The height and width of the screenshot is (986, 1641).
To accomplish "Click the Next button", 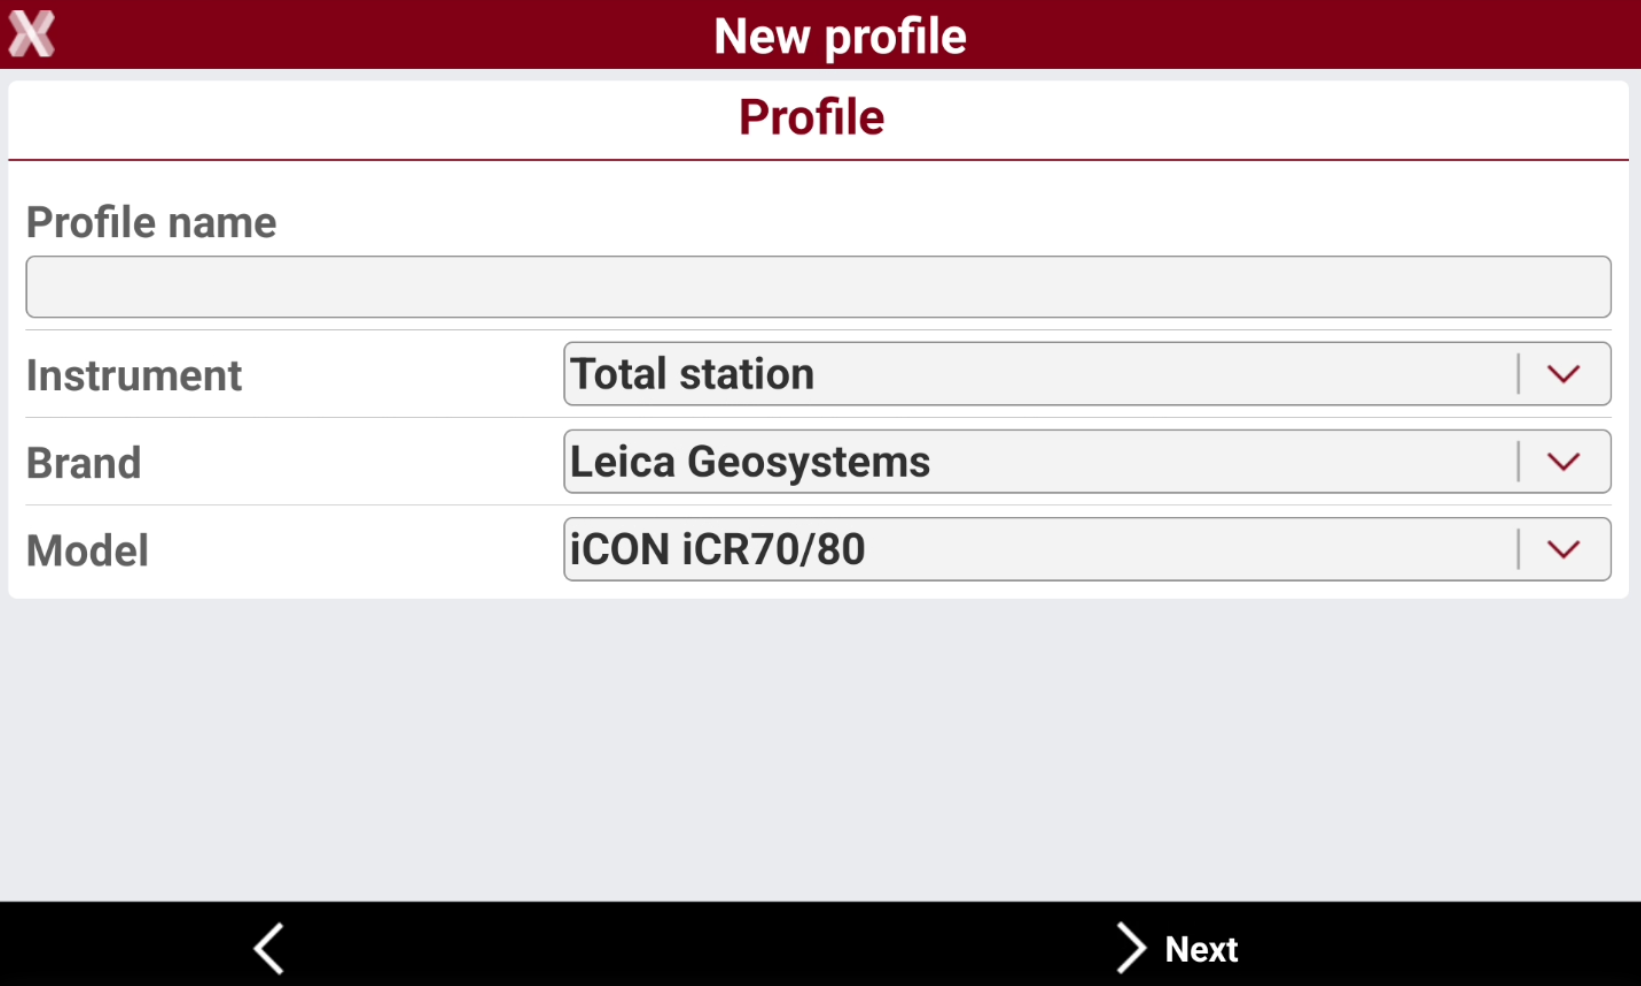I will [x=1177, y=948].
